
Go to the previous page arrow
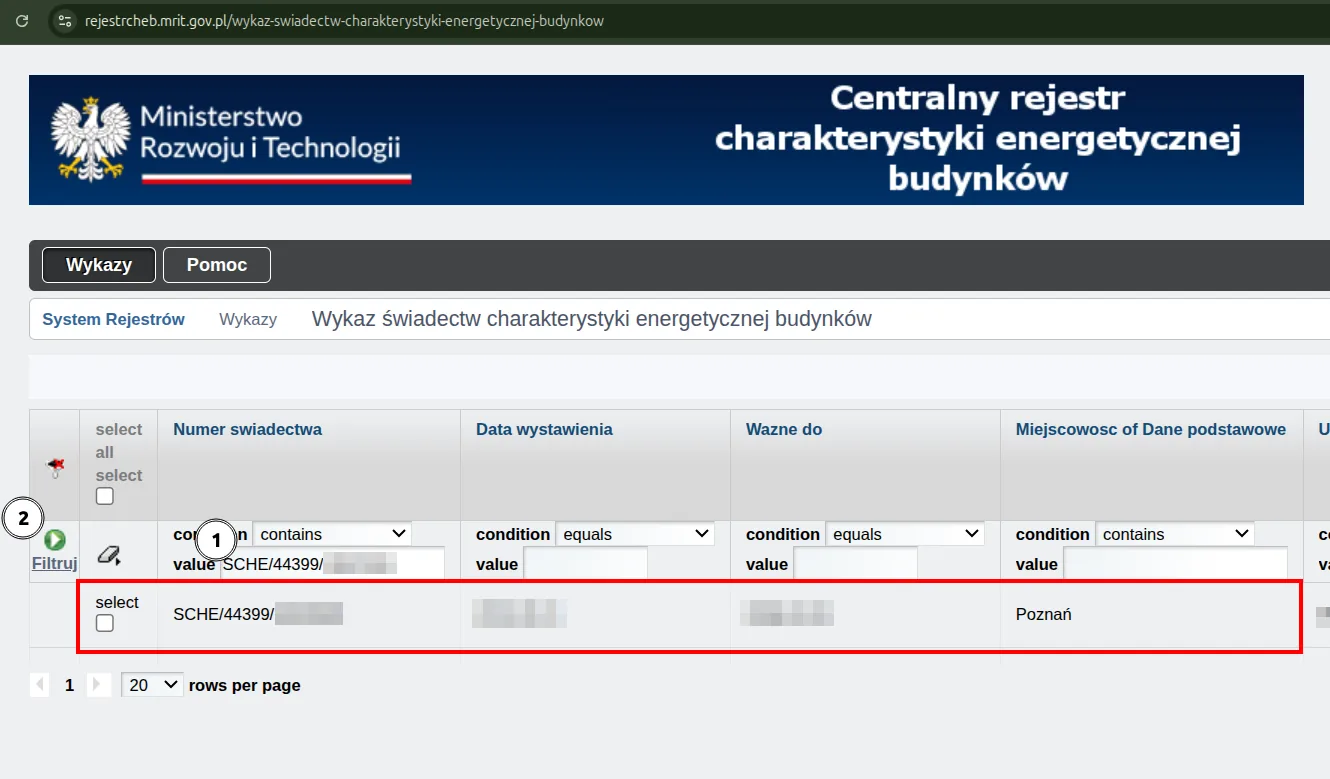[40, 685]
